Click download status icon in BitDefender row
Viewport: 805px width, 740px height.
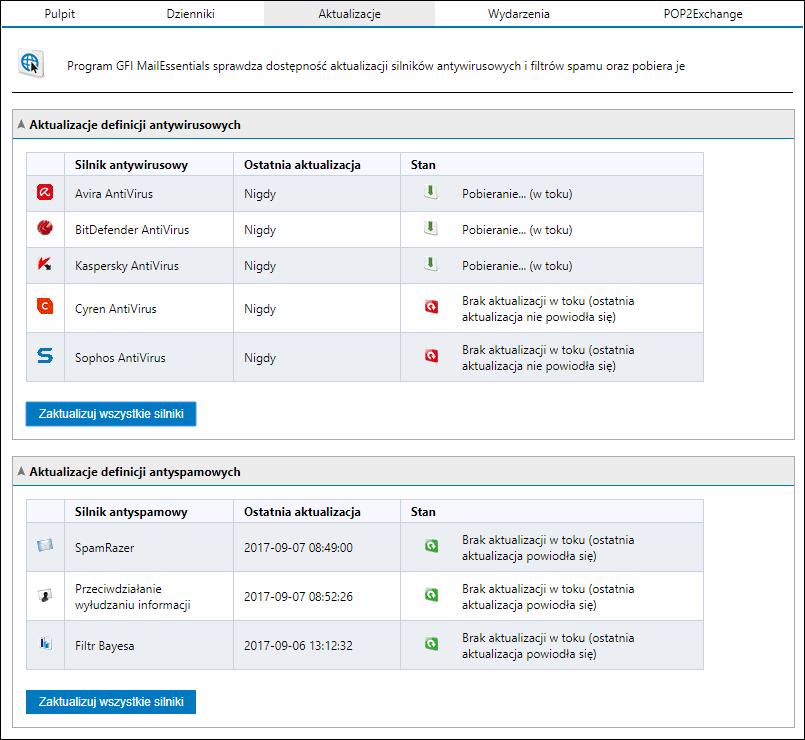[x=431, y=228]
